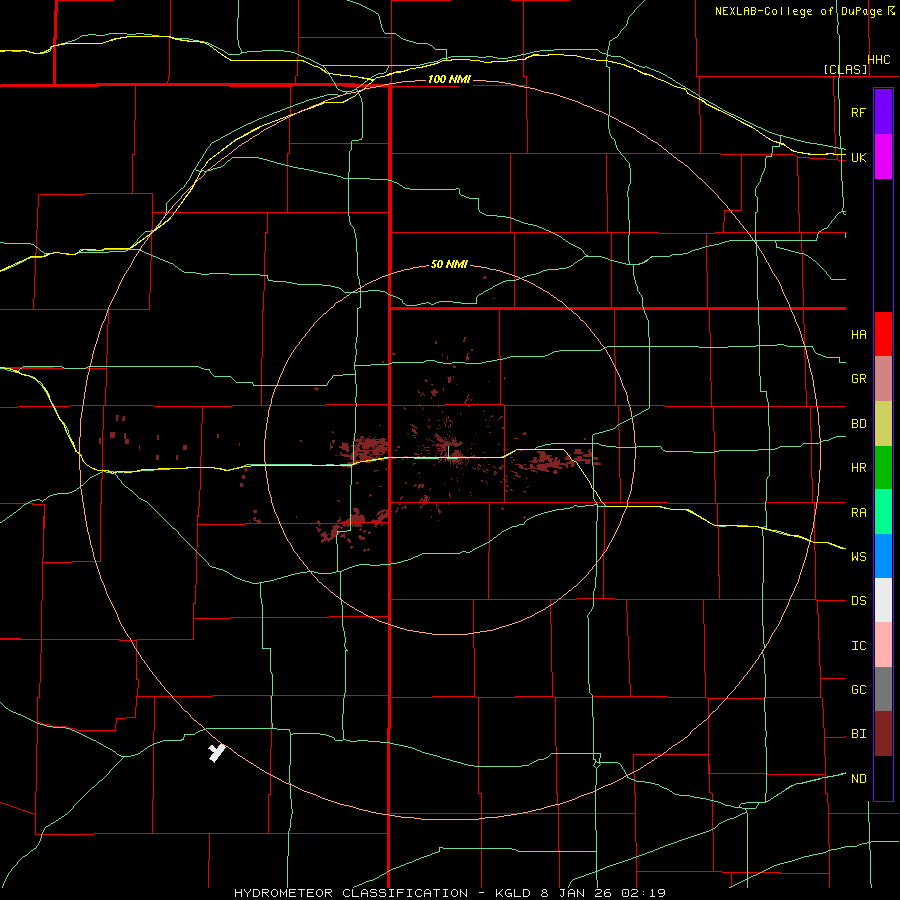The height and width of the screenshot is (900, 900).
Task: Click the BD legend label
Action: (858, 424)
